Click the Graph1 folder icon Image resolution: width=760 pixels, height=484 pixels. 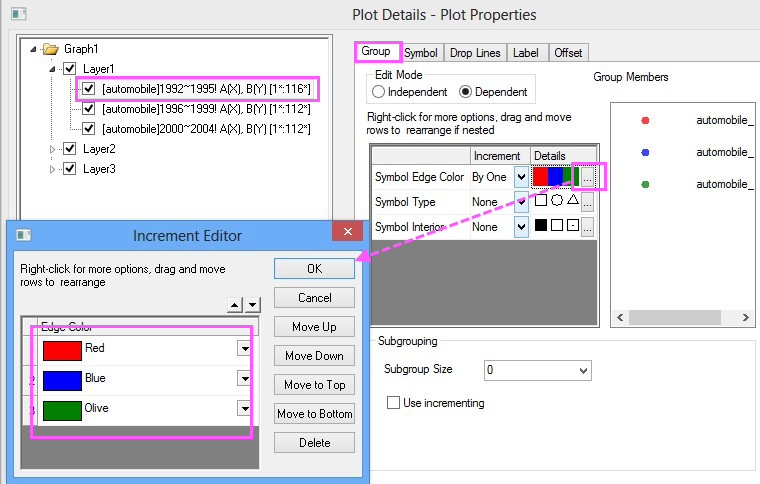51,48
